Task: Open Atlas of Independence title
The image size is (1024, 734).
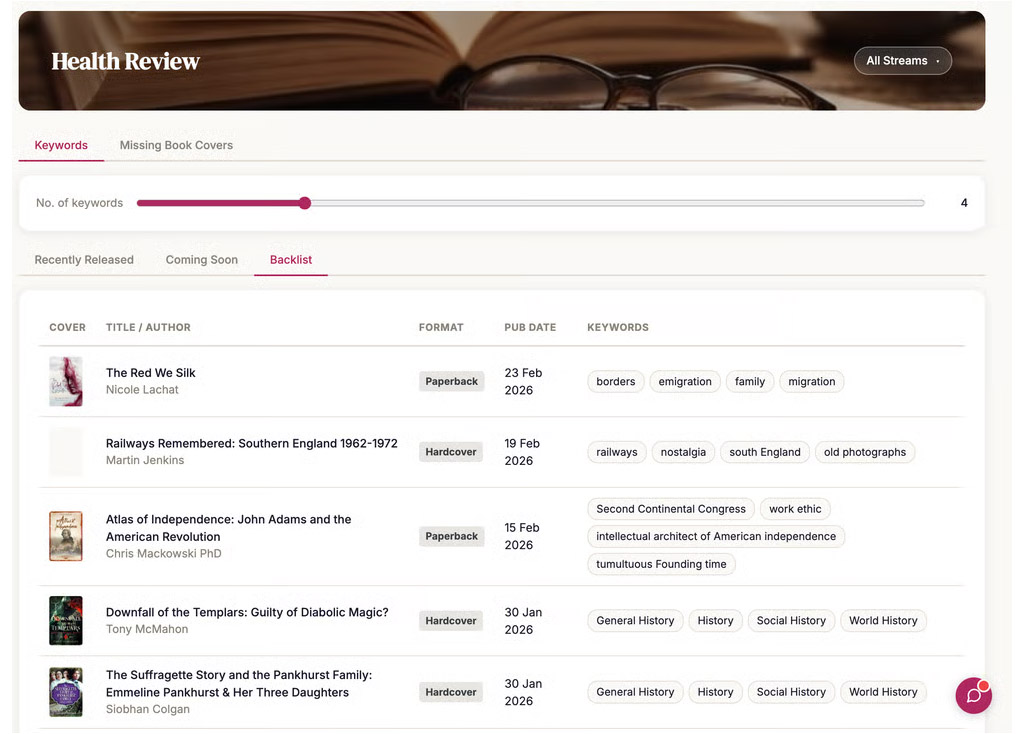Action: (229, 528)
